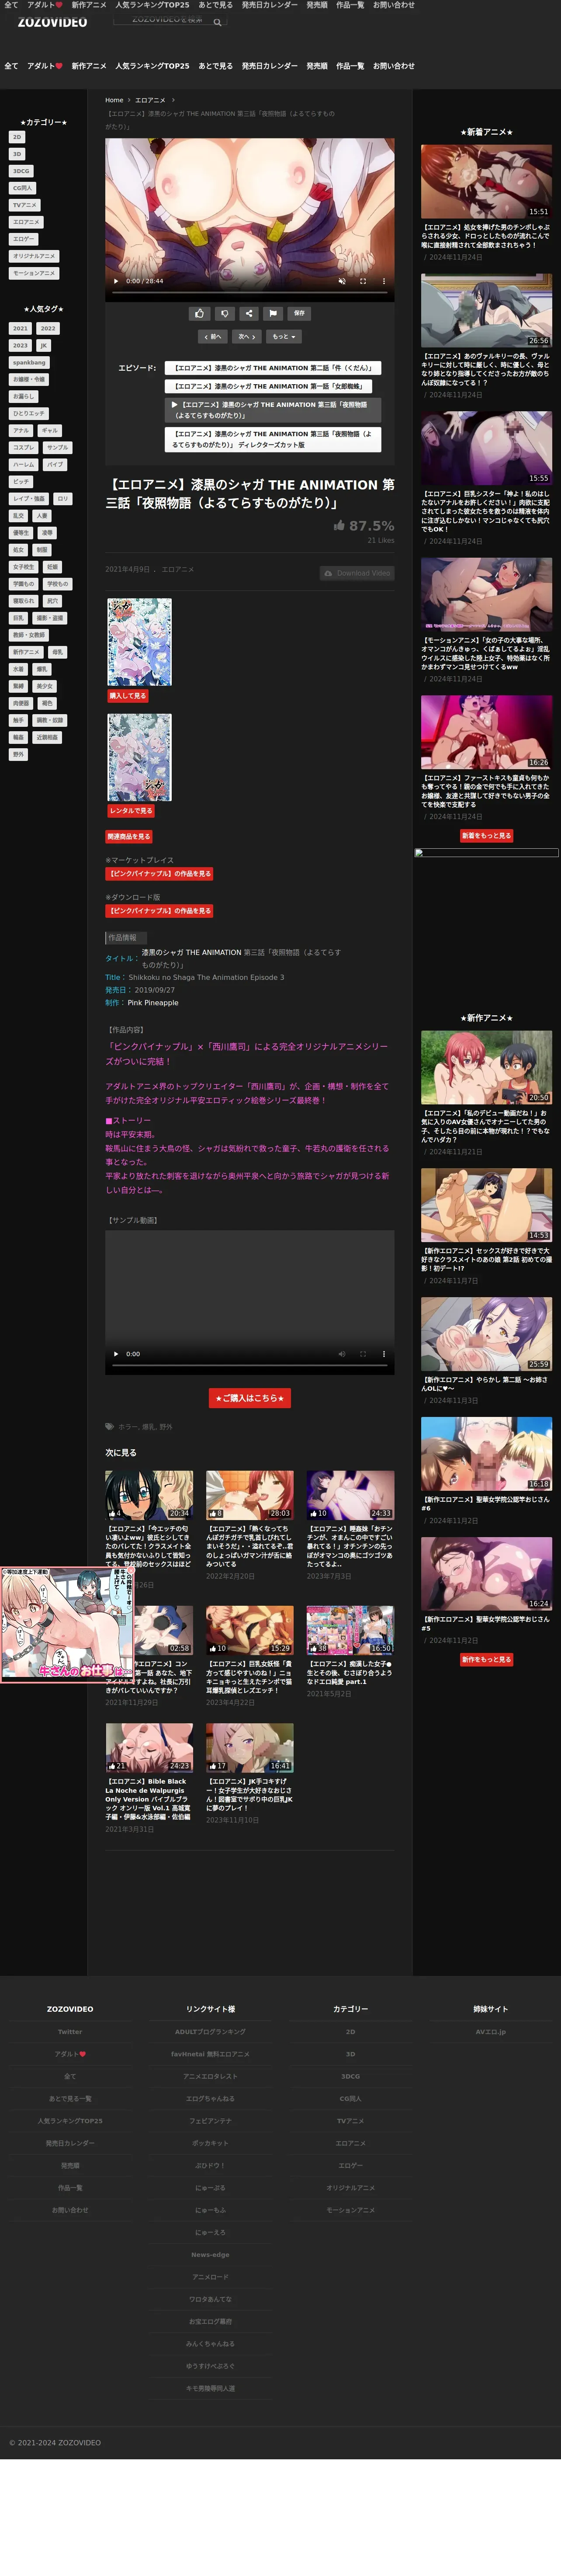561x2576 pixels.
Task: Select the TVアニメ category in sidebar
Action: pyautogui.click(x=25, y=205)
